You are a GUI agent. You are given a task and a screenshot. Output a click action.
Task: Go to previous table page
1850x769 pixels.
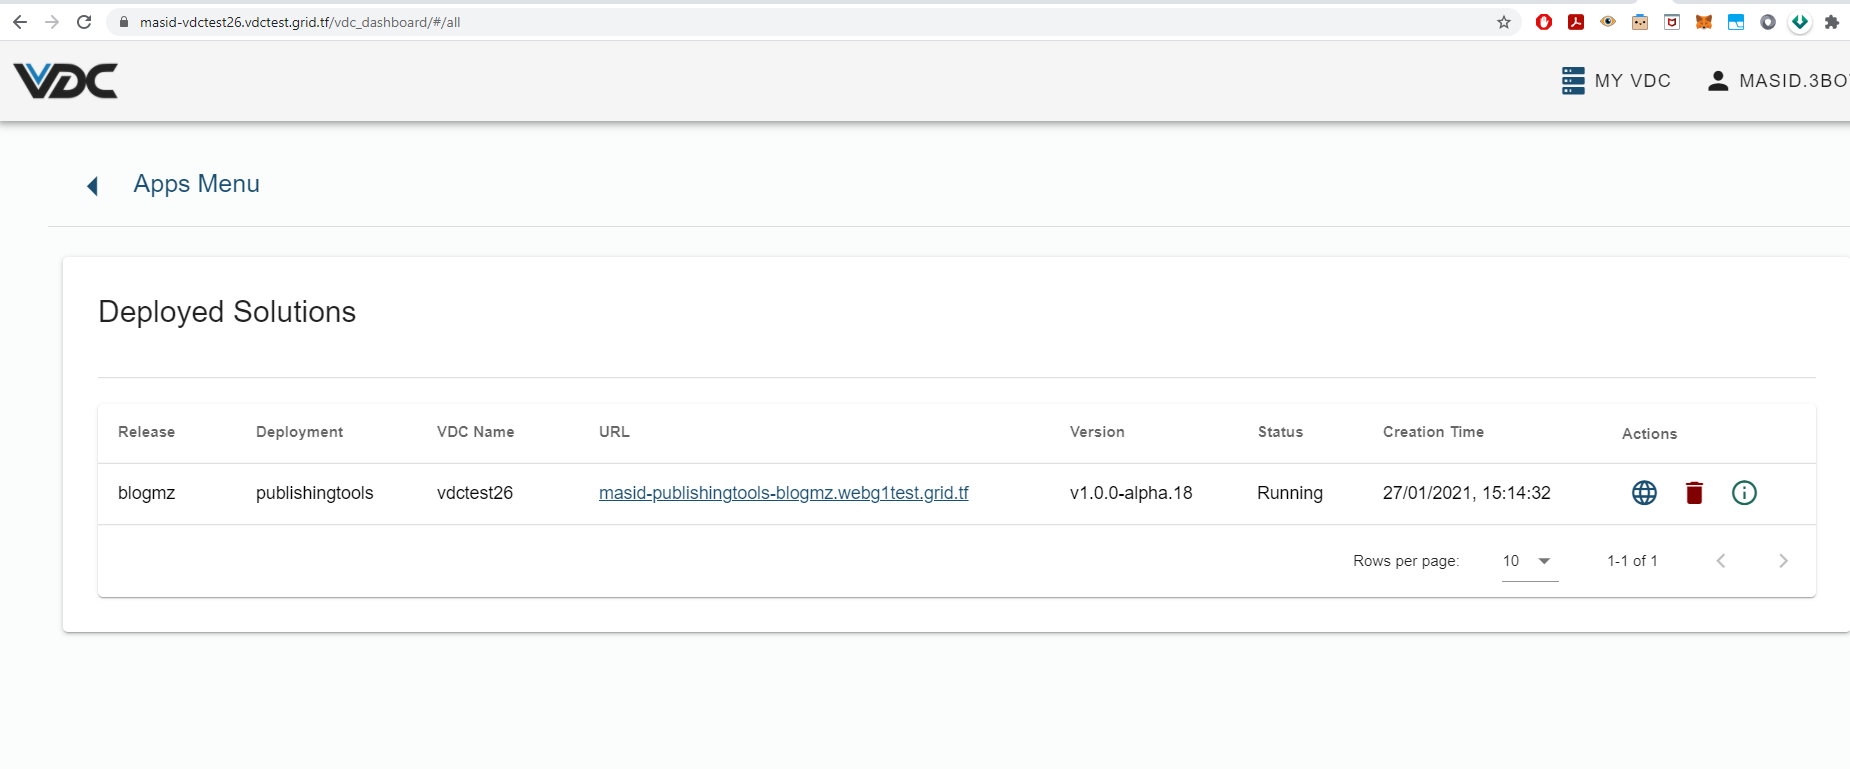(x=1721, y=561)
